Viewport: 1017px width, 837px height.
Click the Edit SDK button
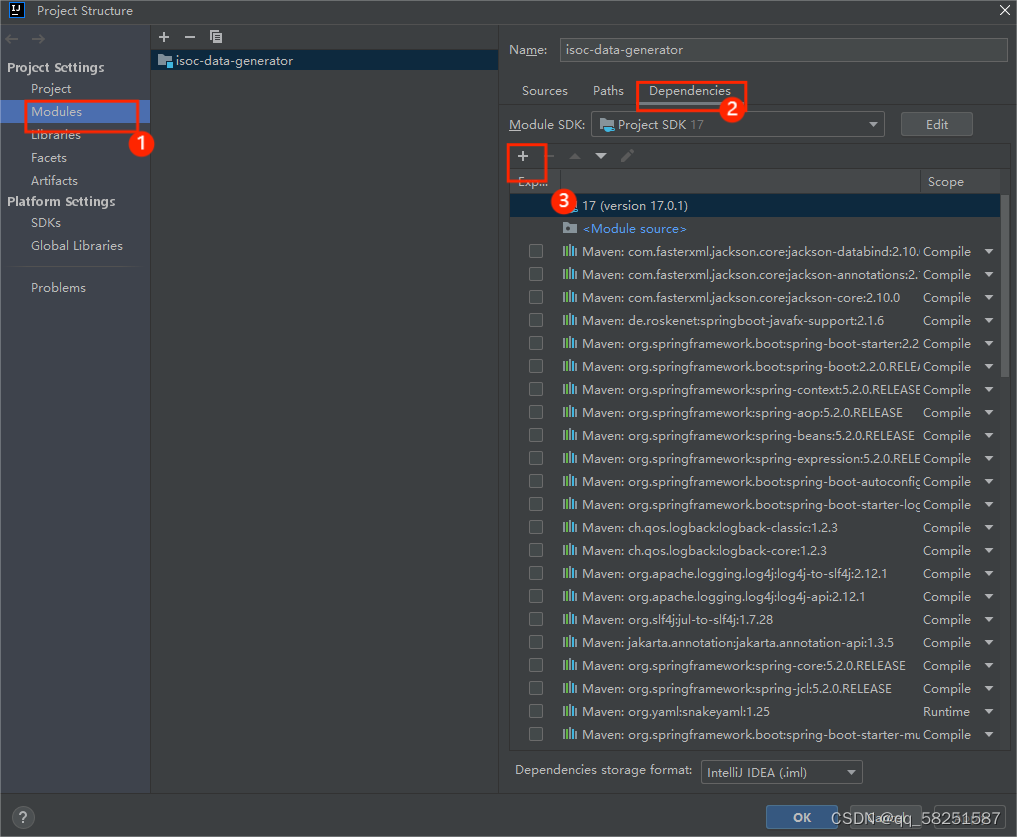point(937,125)
